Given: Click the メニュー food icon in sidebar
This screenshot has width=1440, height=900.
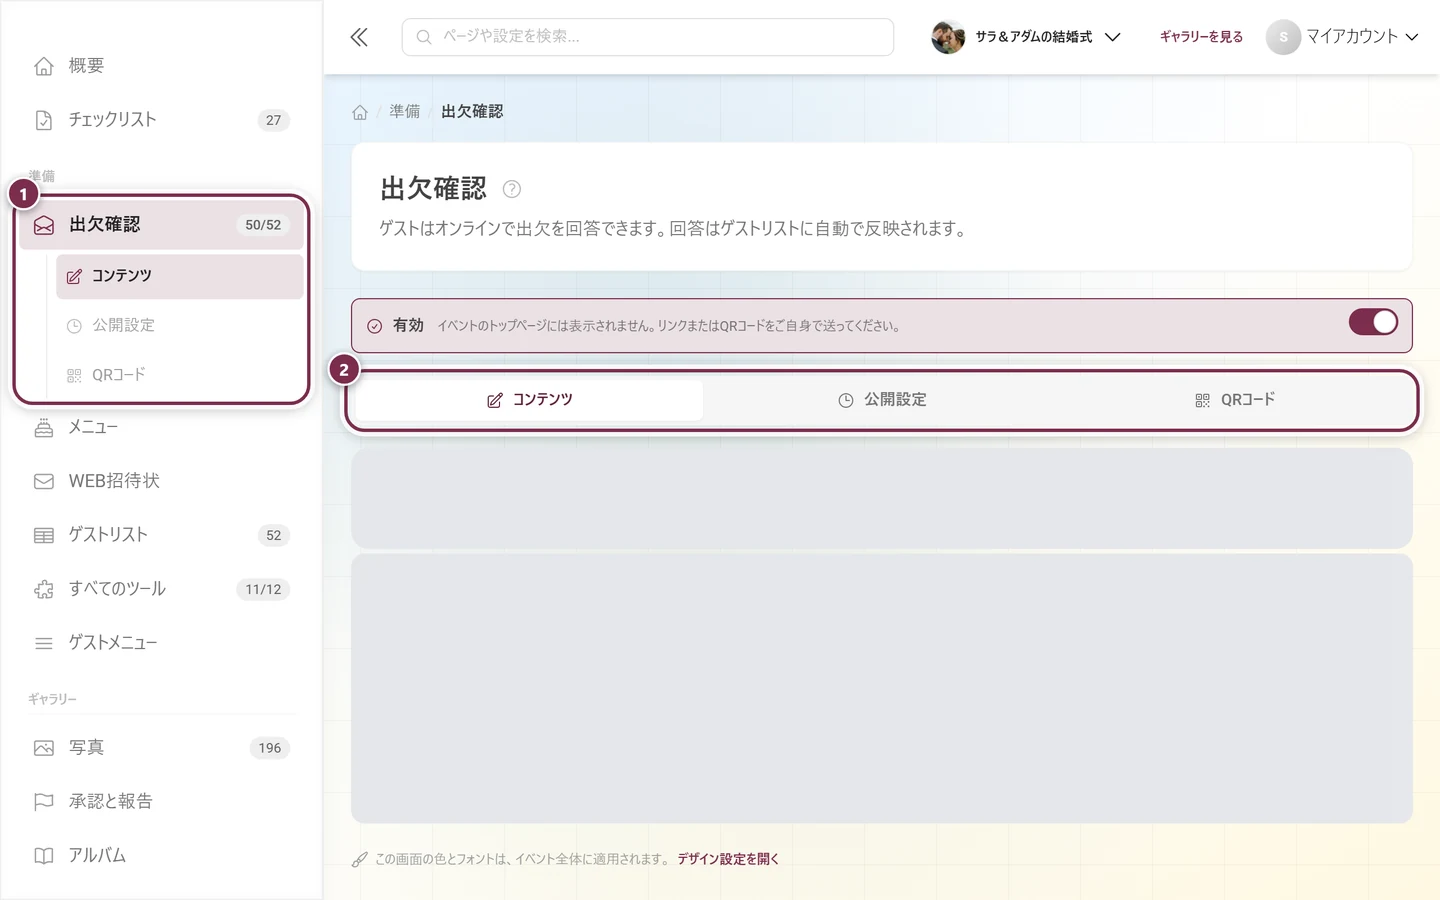Looking at the screenshot, I should coord(44,428).
